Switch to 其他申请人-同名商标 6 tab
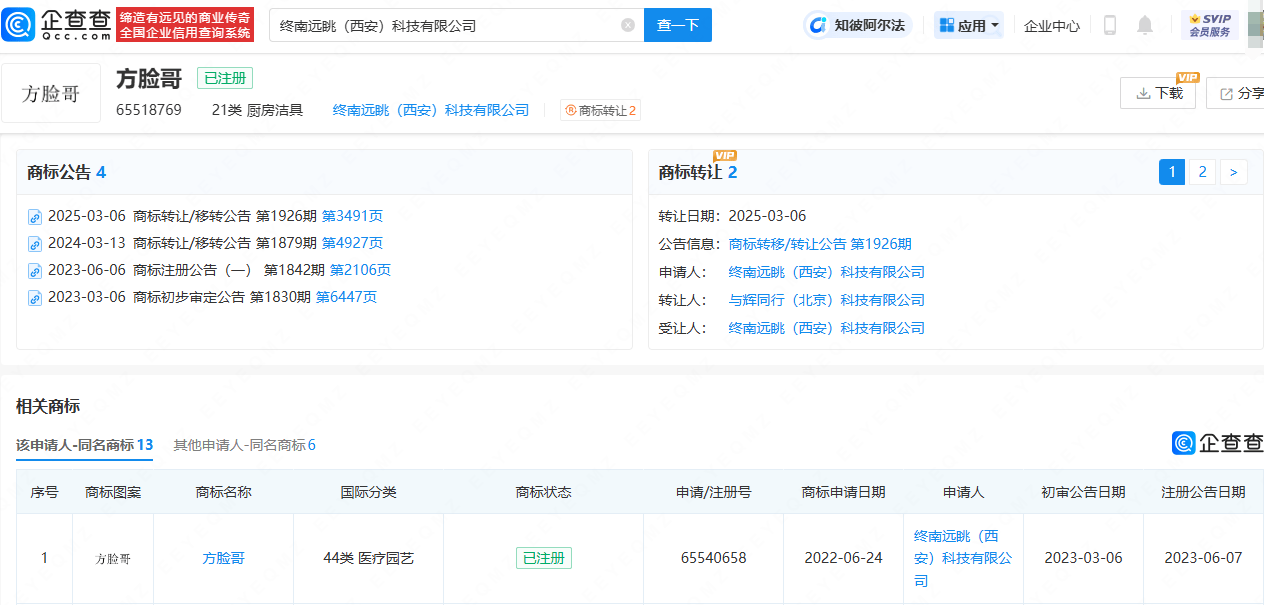Screen dimensions: 1264x605 pyautogui.click(x=244, y=445)
